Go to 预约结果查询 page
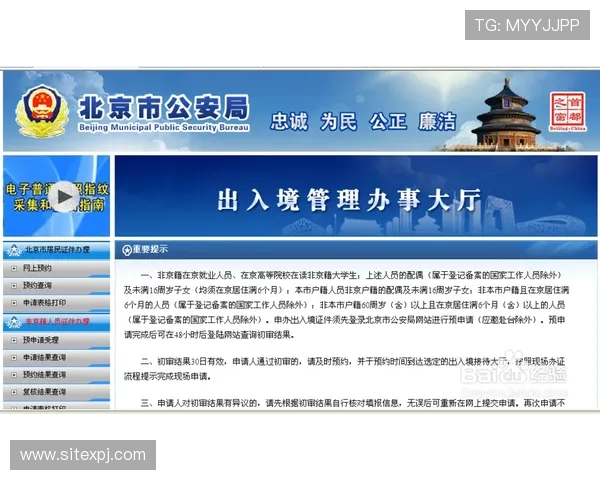The width and height of the screenshot is (600, 480). coord(56,375)
